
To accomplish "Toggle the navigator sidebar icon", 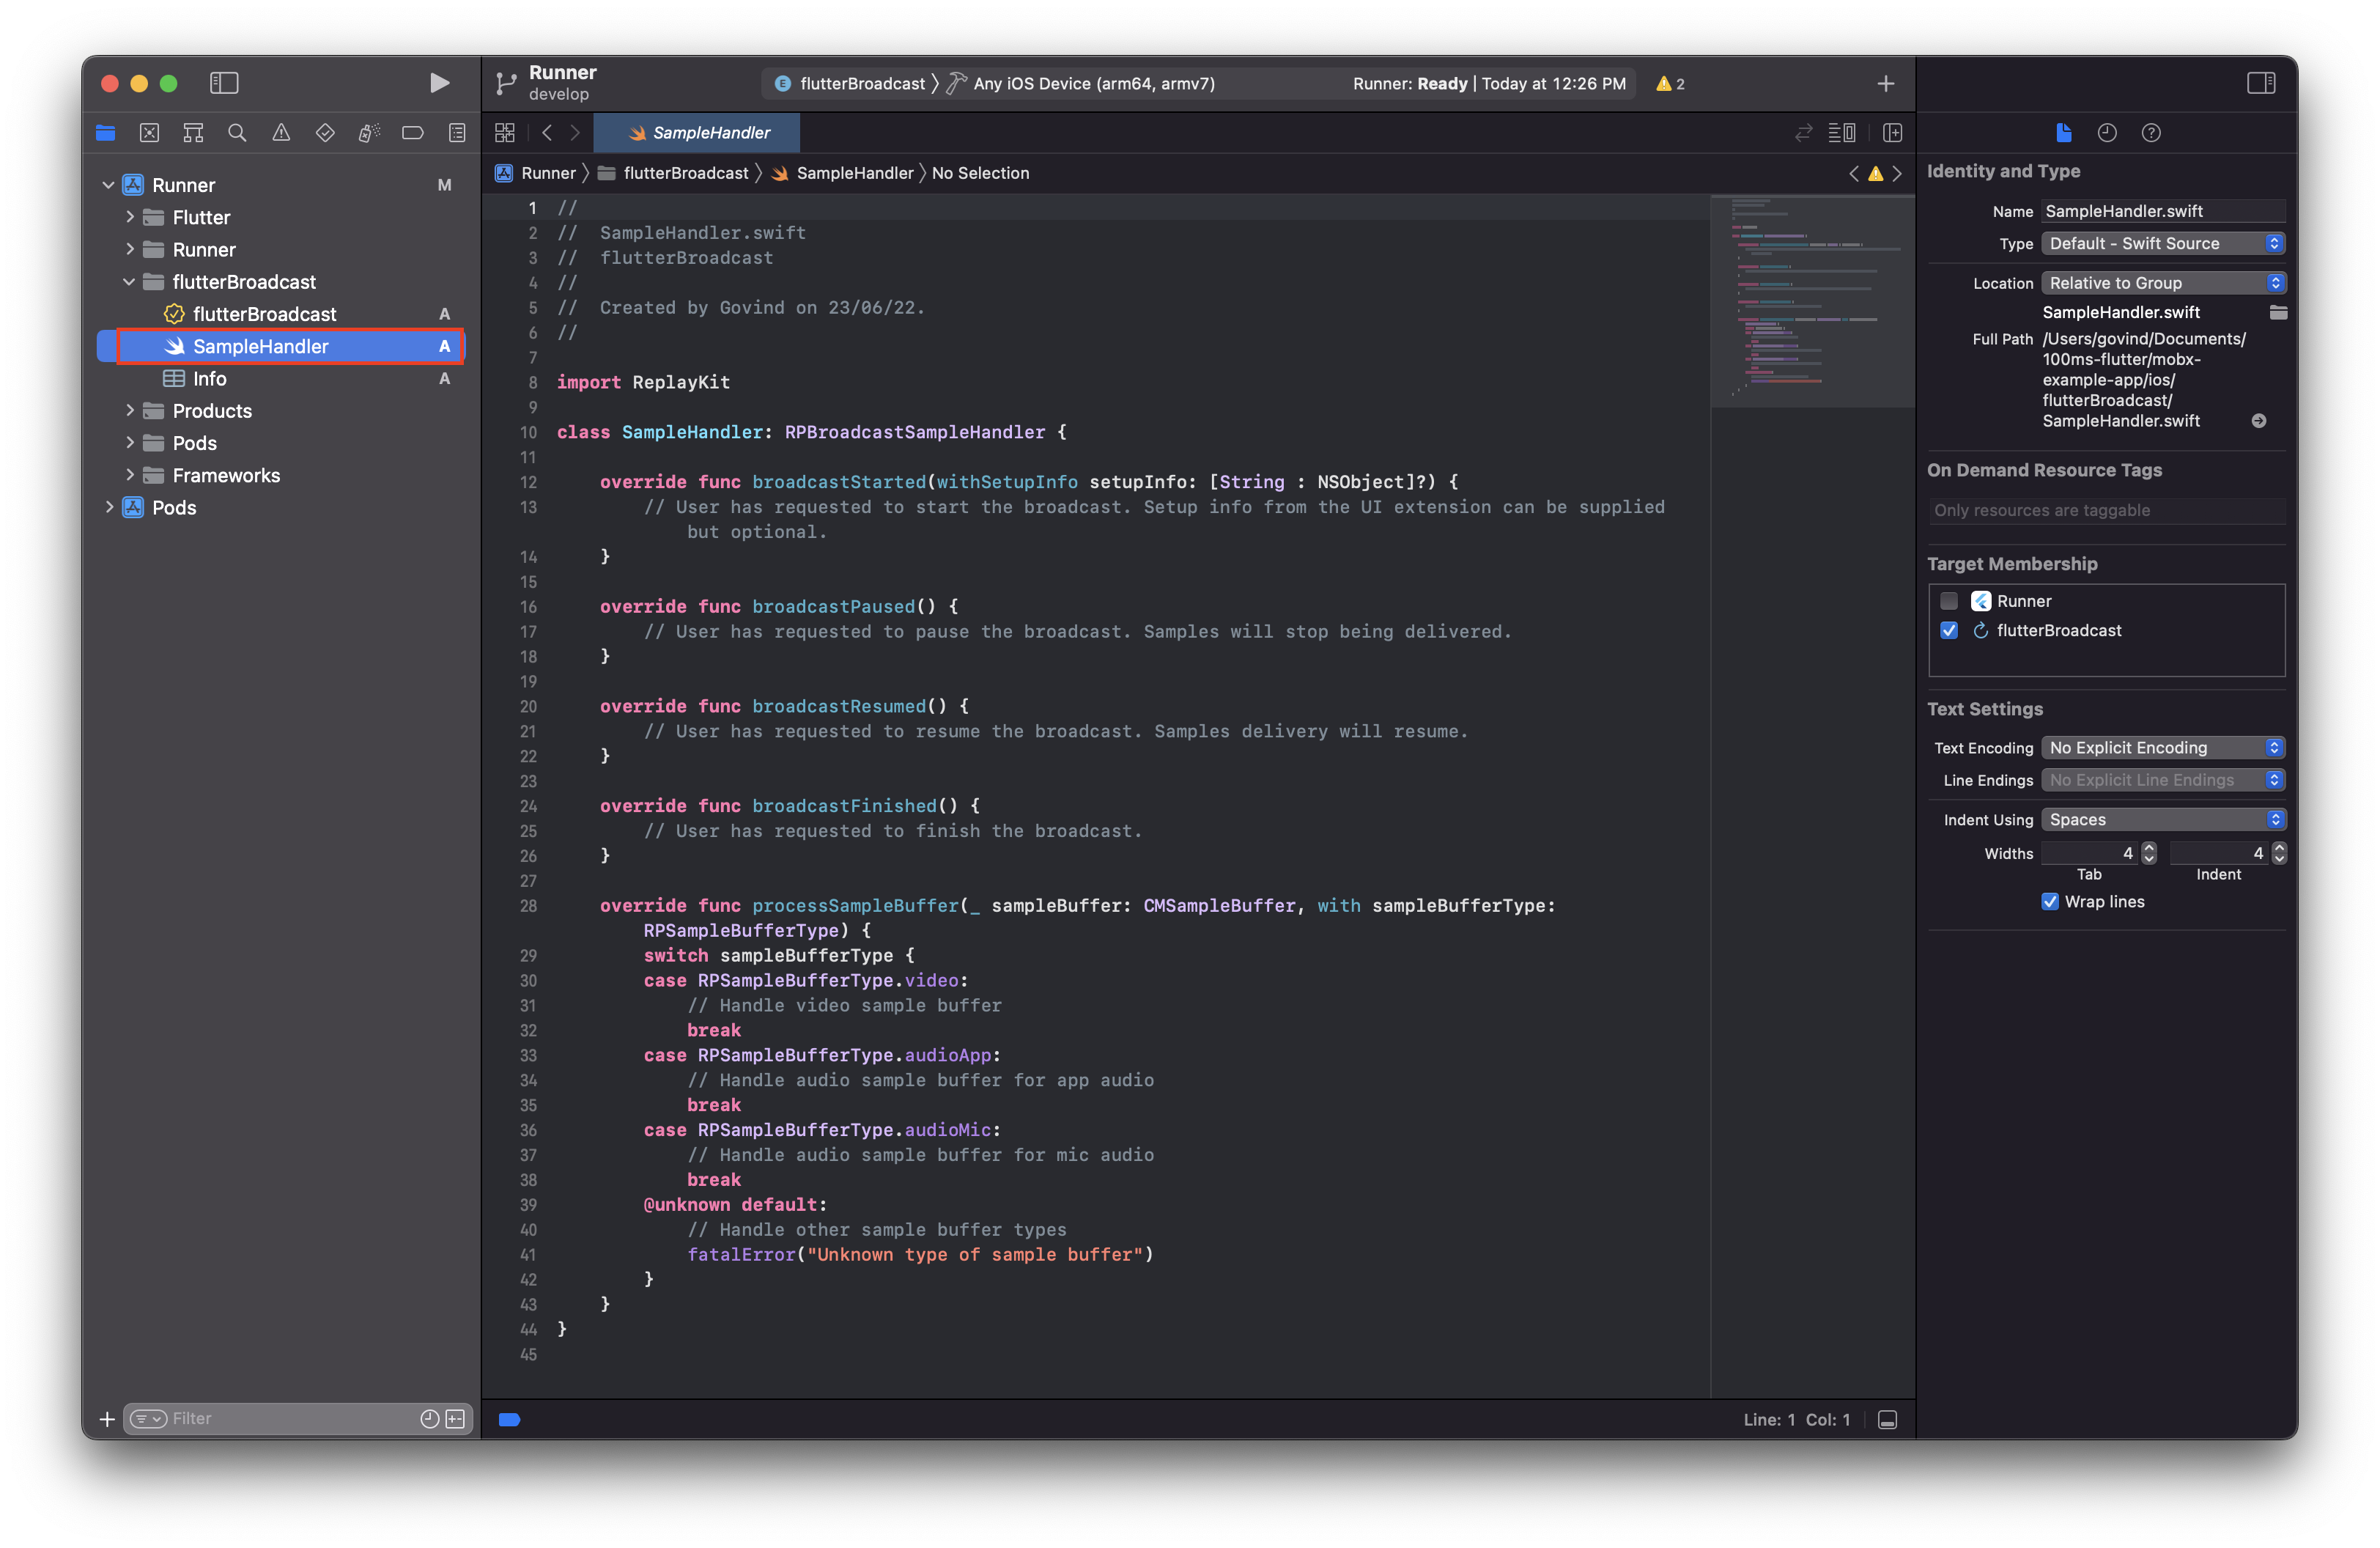I will tap(224, 83).
